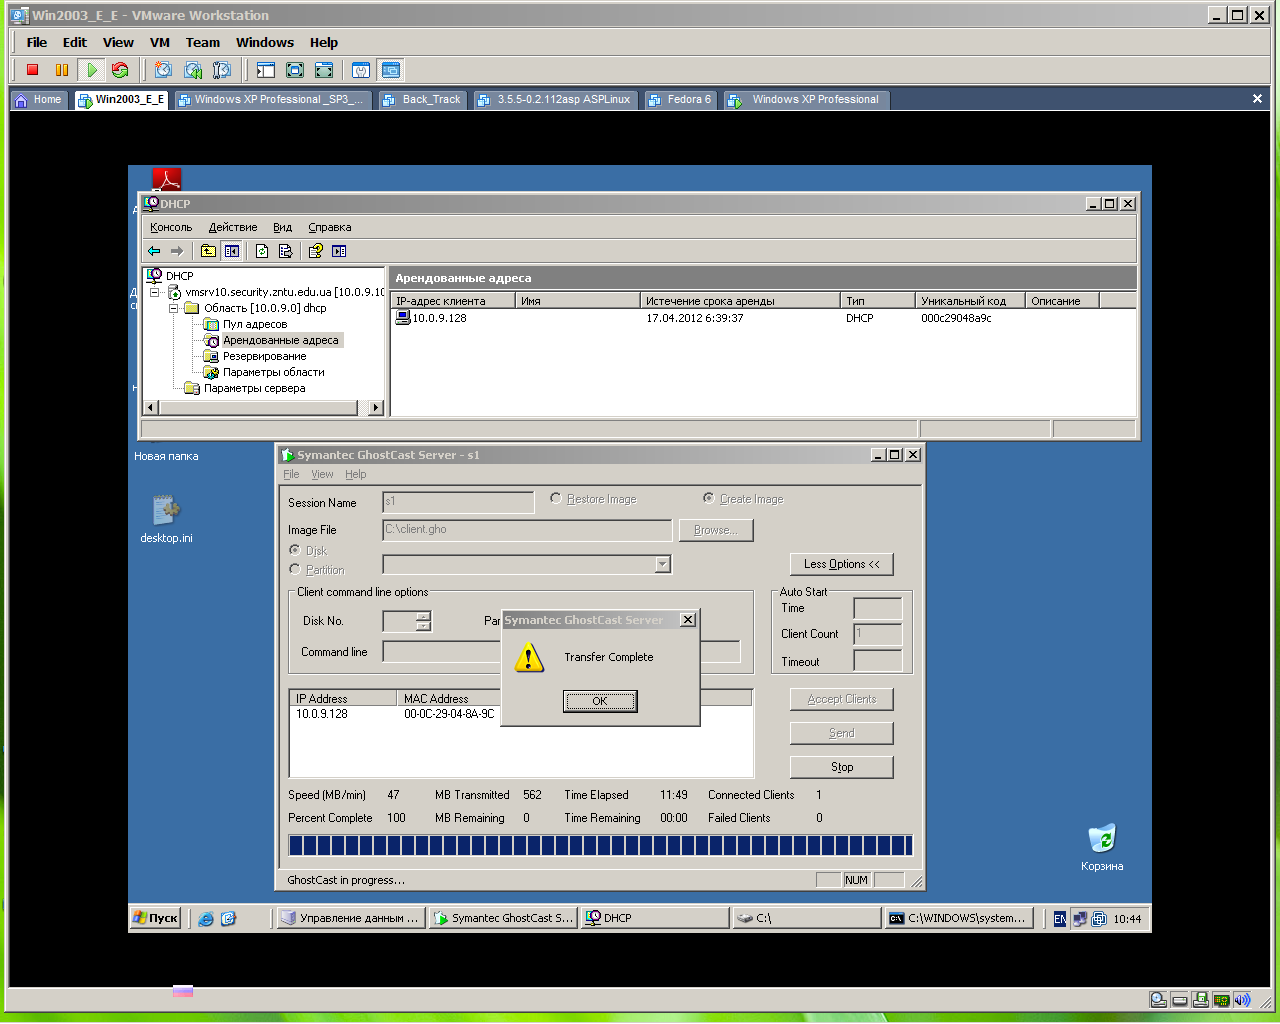The image size is (1280, 1024).
Task: Go back in the DHCP console toolbar
Action: [x=154, y=251]
